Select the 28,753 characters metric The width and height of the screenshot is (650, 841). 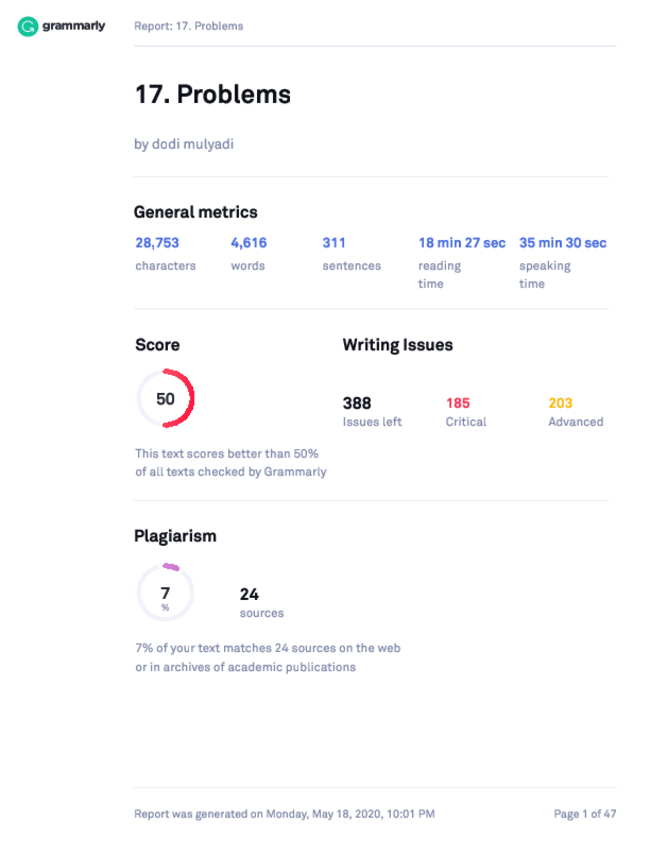click(x=165, y=254)
